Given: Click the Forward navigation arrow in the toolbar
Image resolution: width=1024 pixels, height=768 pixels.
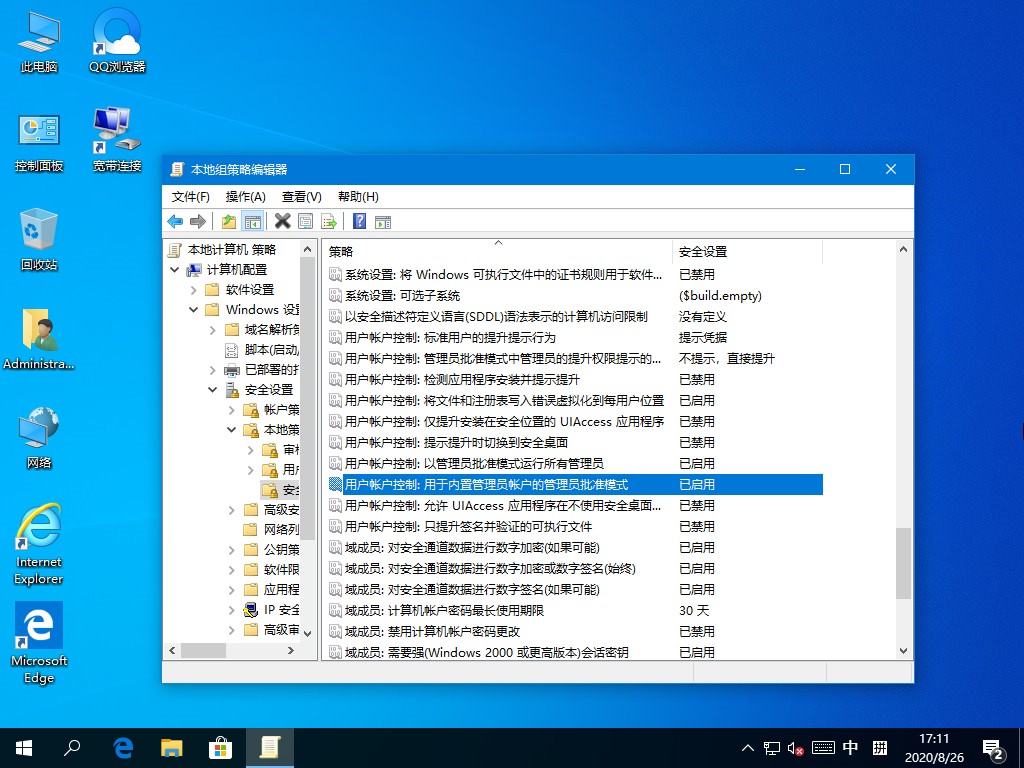Looking at the screenshot, I should 197,221.
